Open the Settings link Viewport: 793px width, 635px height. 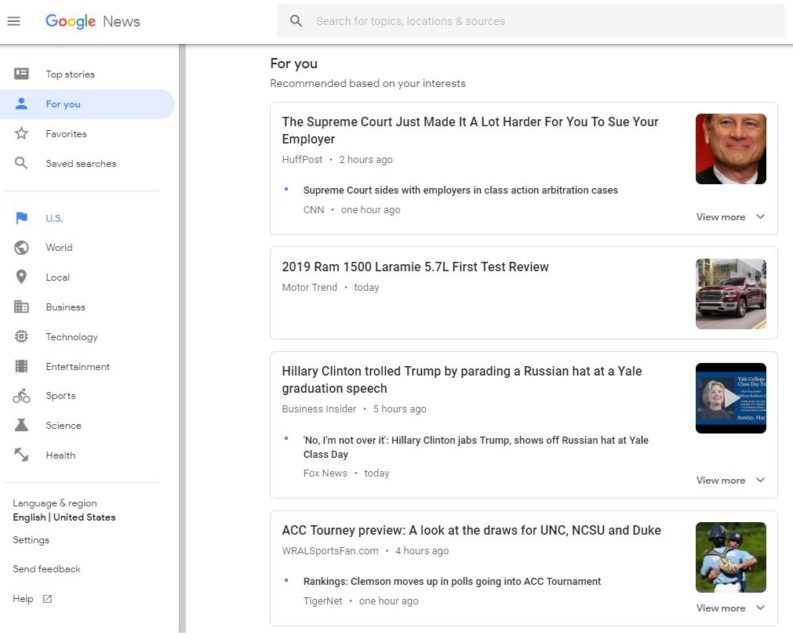[31, 540]
